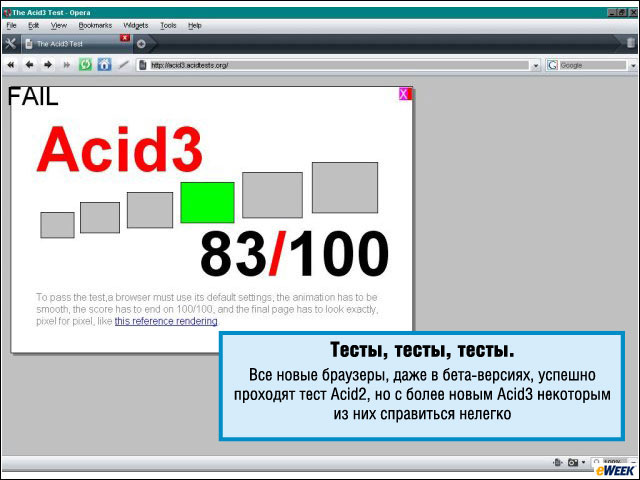Click the magenta X box on page
Image resolution: width=640 pixels, height=480 pixels.
[405, 94]
